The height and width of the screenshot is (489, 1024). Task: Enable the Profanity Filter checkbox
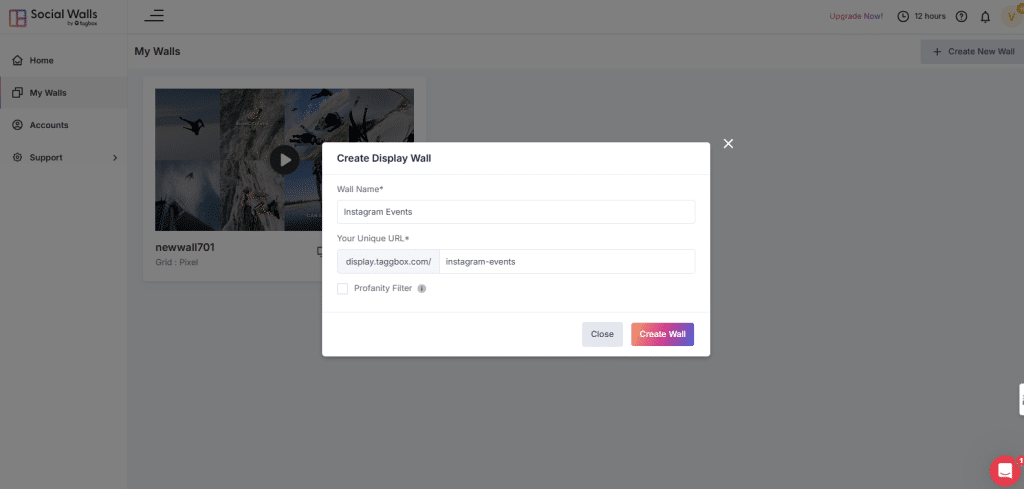click(x=342, y=289)
